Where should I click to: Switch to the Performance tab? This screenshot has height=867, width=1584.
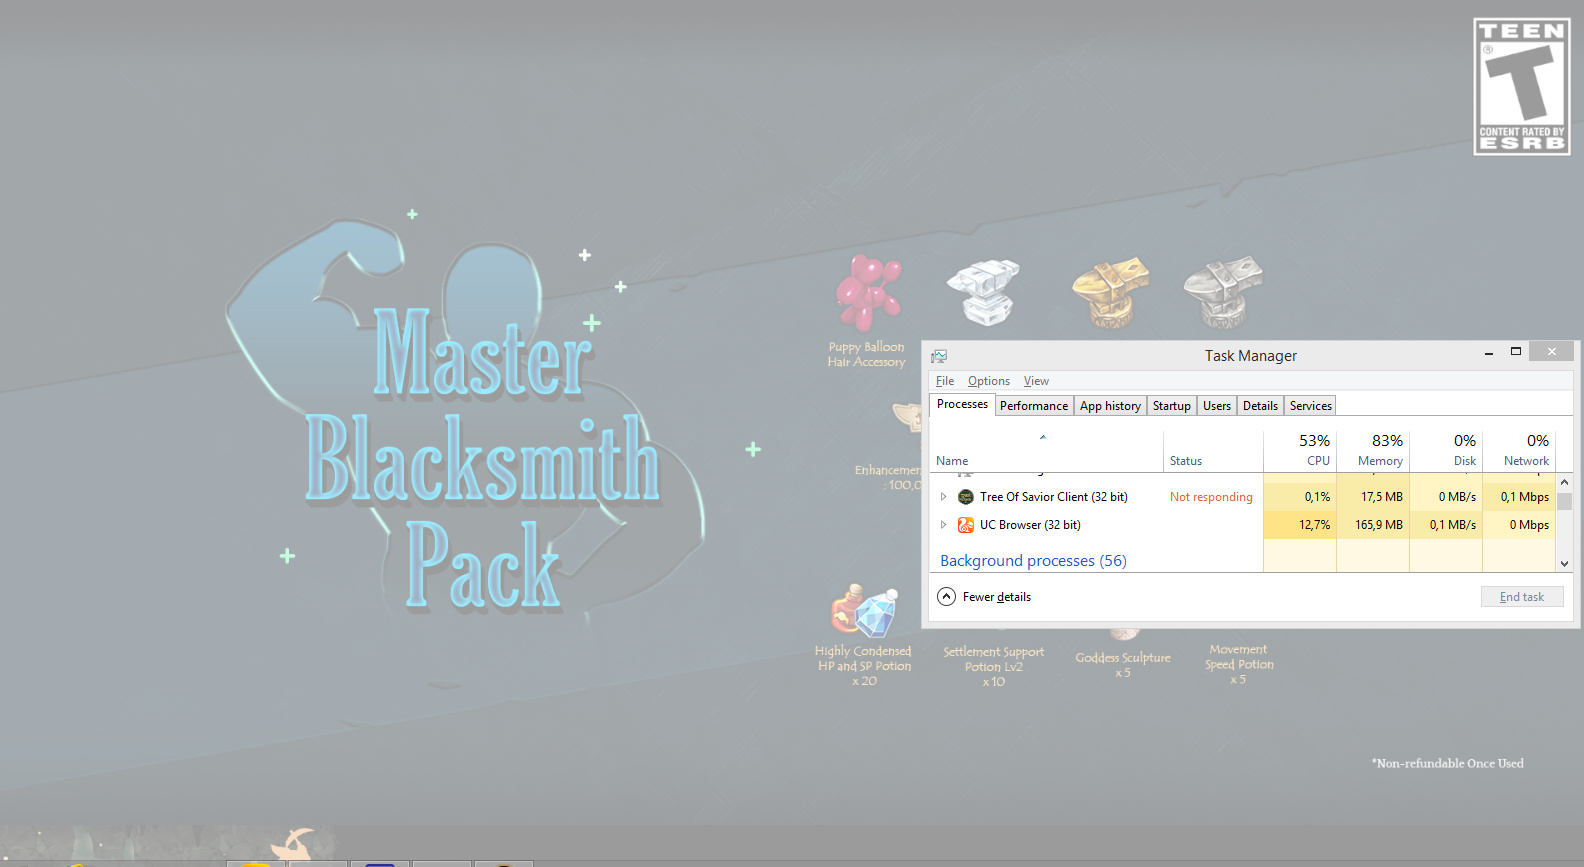click(1033, 406)
